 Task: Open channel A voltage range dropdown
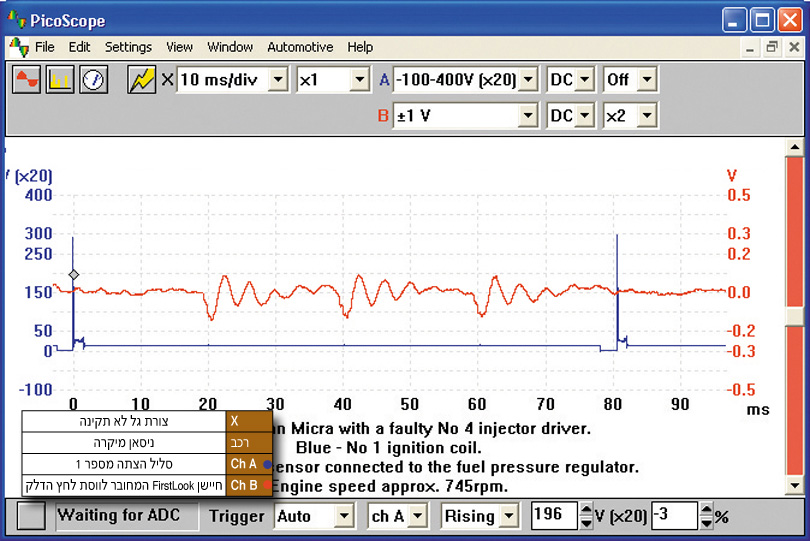click(528, 80)
